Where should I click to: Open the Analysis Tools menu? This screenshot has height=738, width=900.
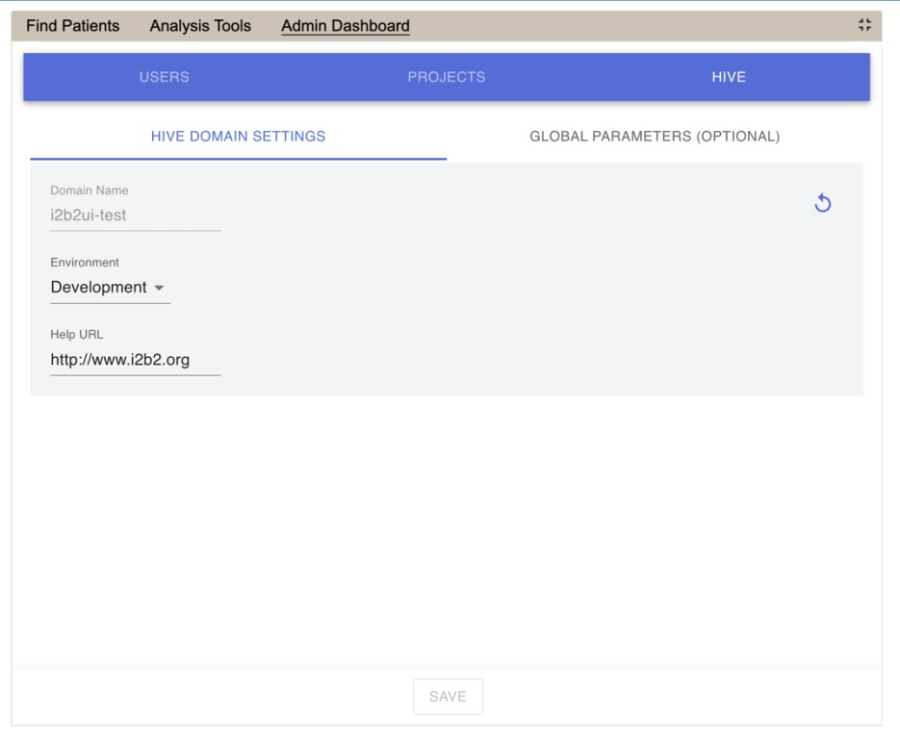tap(200, 26)
